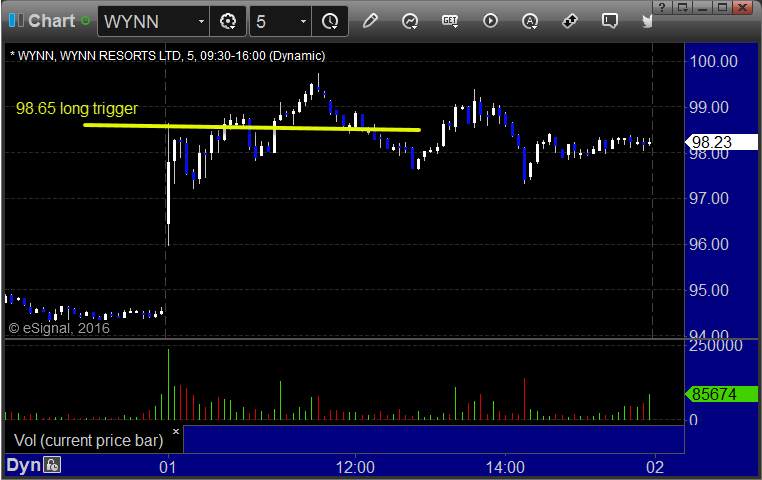The width and height of the screenshot is (762, 480).
Task: Open the chat comment bubble icon
Action: pos(609,21)
